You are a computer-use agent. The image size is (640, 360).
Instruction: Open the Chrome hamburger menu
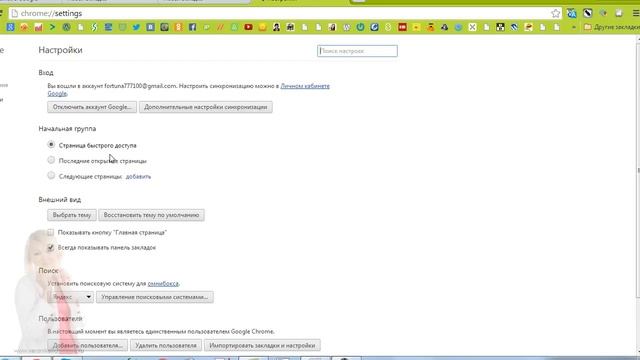636,13
